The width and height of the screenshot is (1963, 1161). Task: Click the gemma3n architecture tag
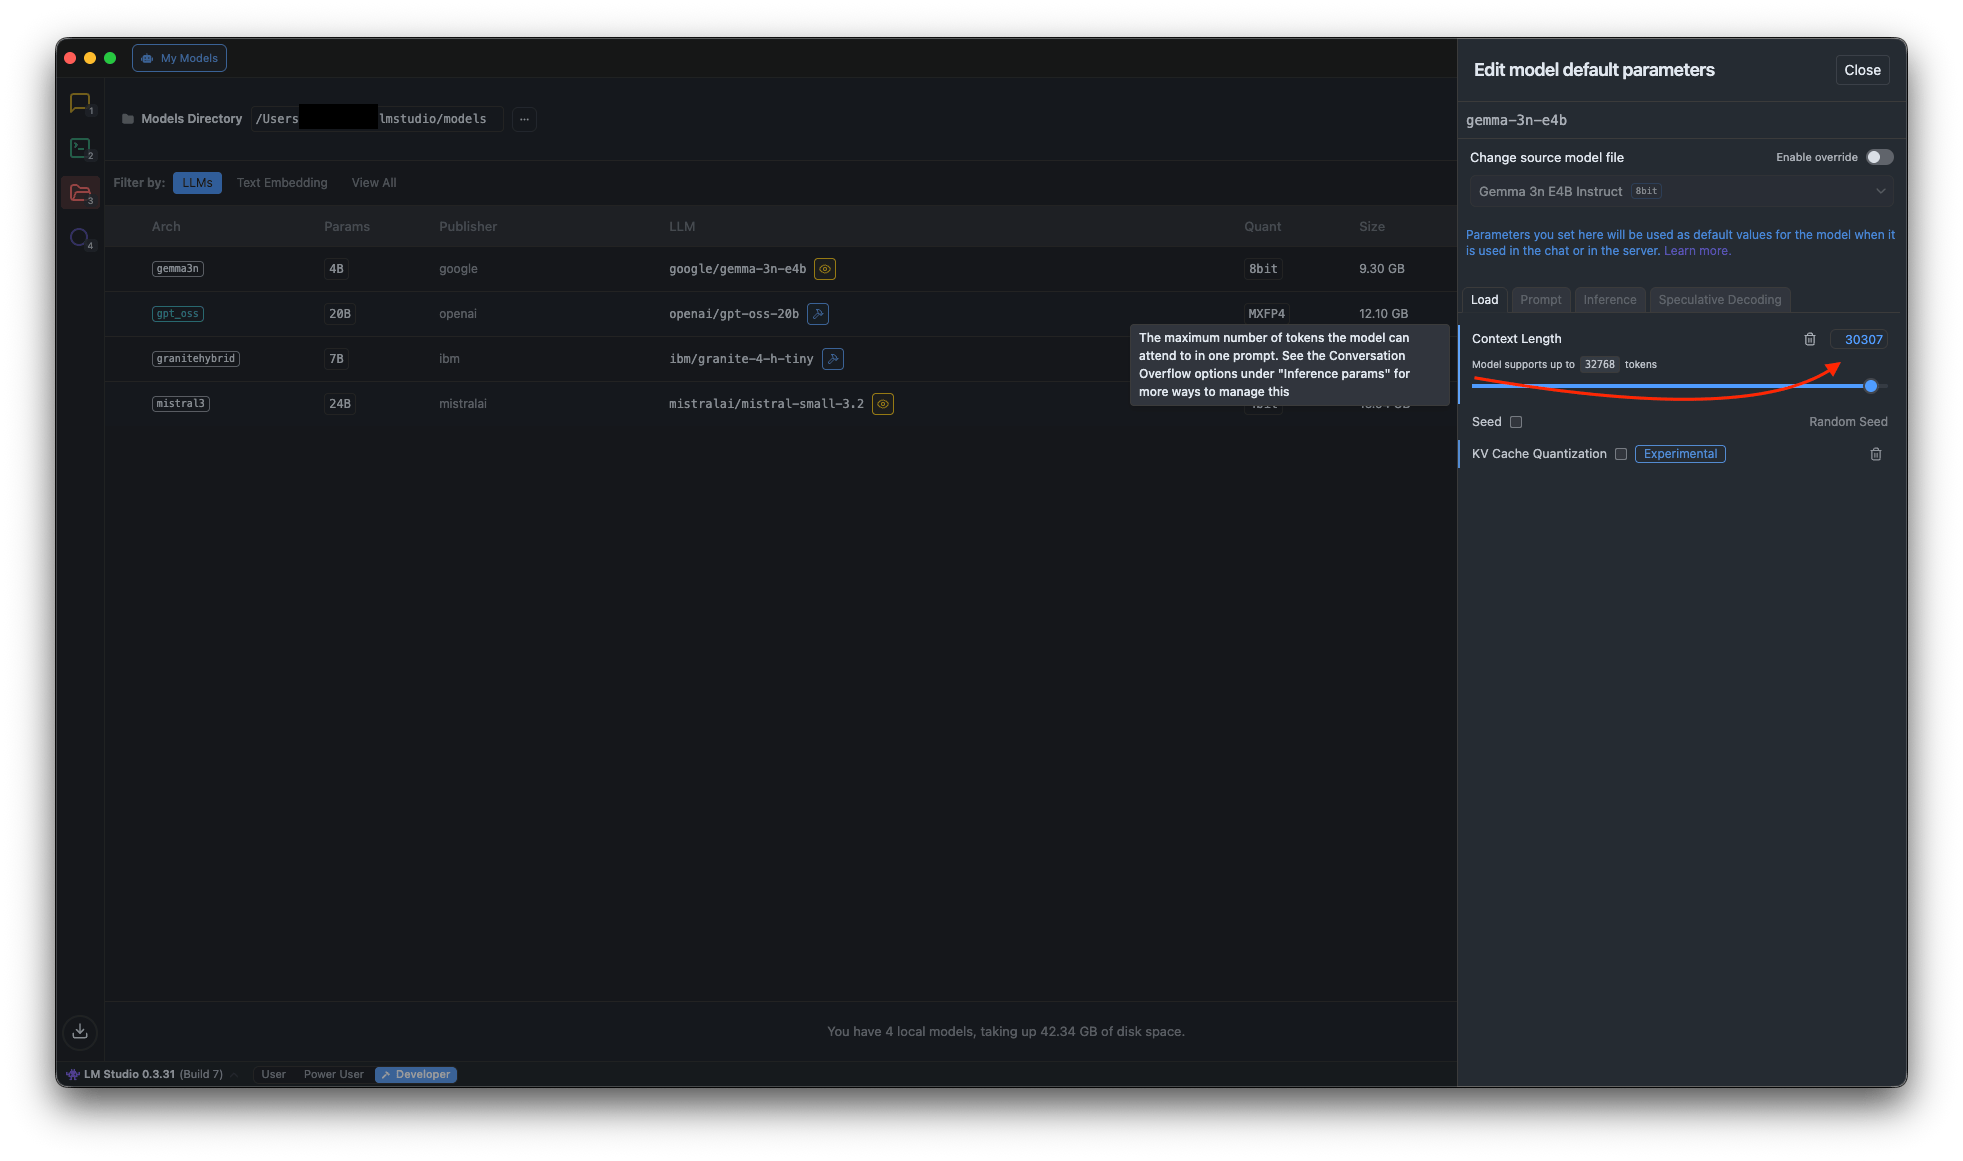[177, 269]
